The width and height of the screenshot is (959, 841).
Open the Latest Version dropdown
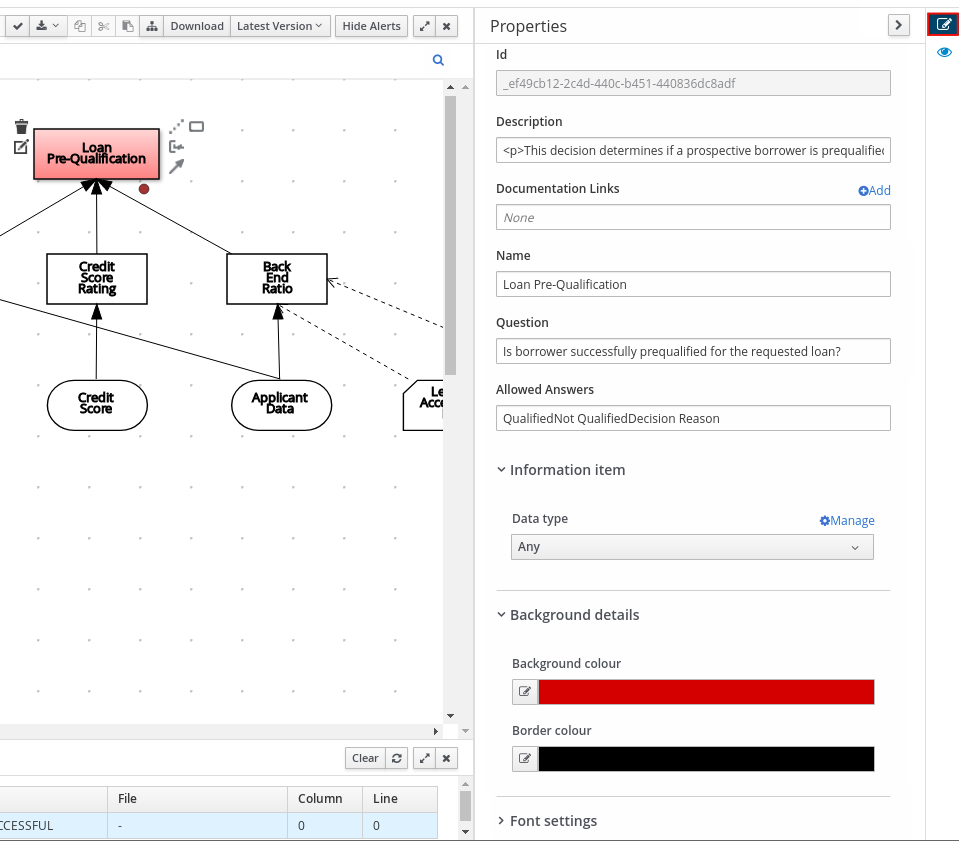(x=280, y=26)
